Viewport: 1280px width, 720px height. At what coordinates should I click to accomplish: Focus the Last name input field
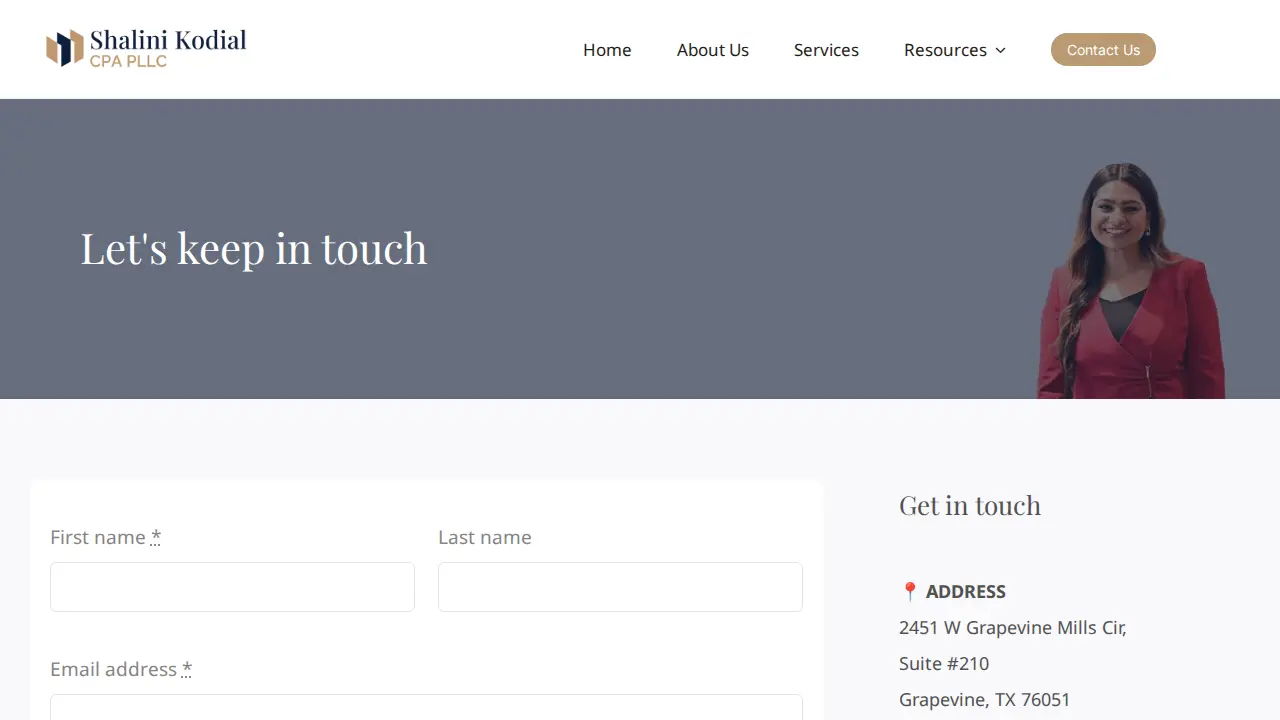pos(620,587)
